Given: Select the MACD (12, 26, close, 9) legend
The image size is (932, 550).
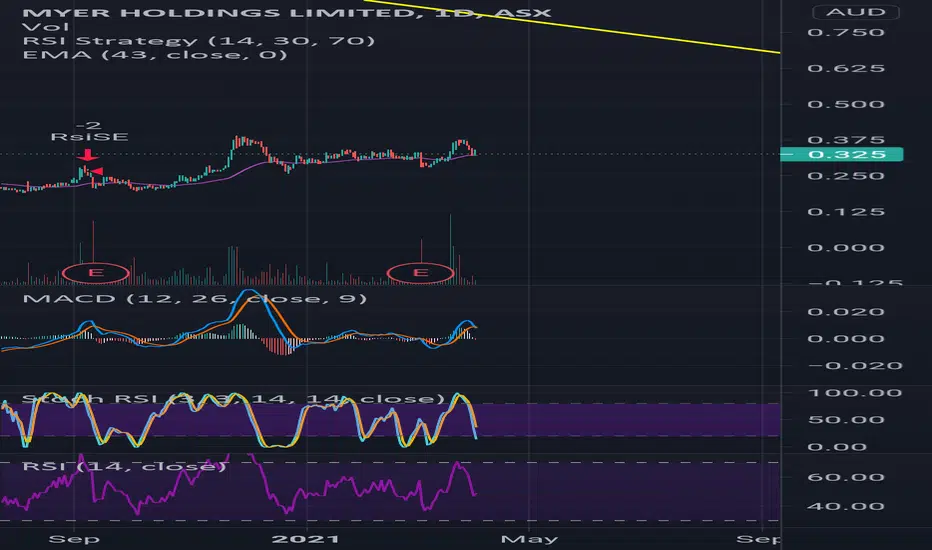Looking at the screenshot, I should pyautogui.click(x=194, y=298).
